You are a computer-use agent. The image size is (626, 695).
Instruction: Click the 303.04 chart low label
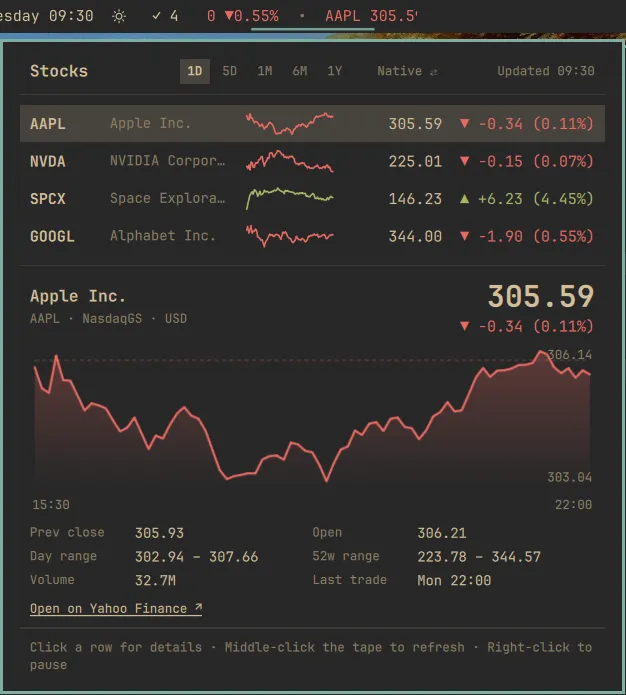click(570, 477)
